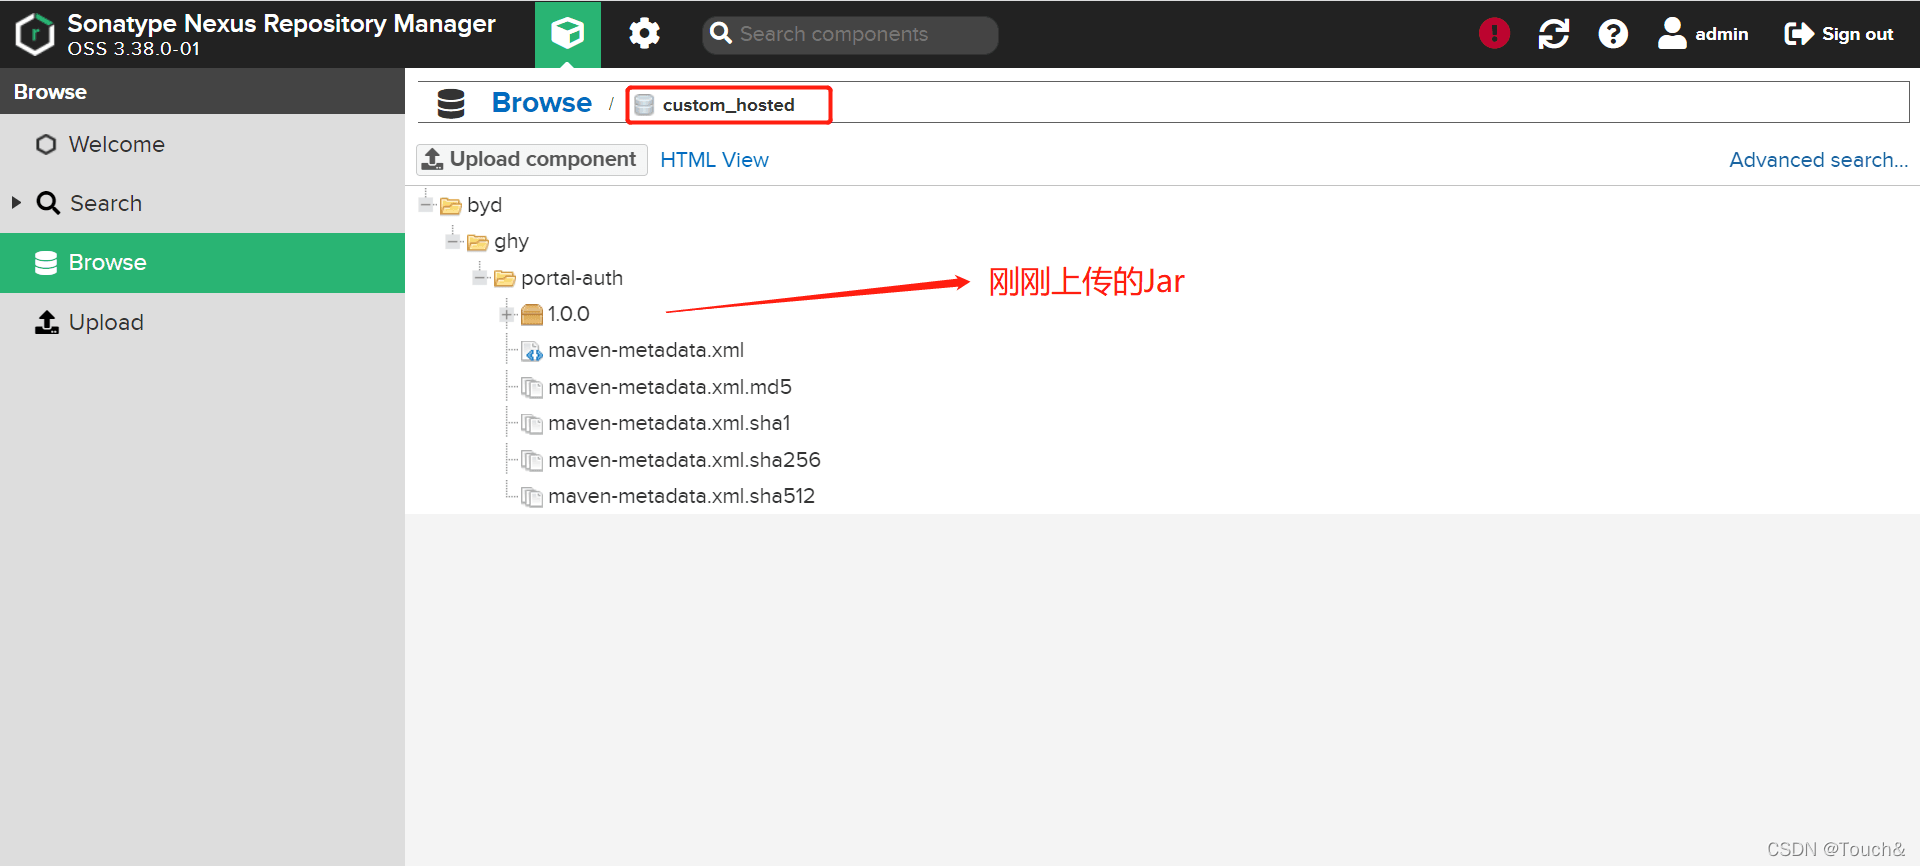Expand the 1.0.0 version node
The height and width of the screenshot is (866, 1920).
pos(507,314)
